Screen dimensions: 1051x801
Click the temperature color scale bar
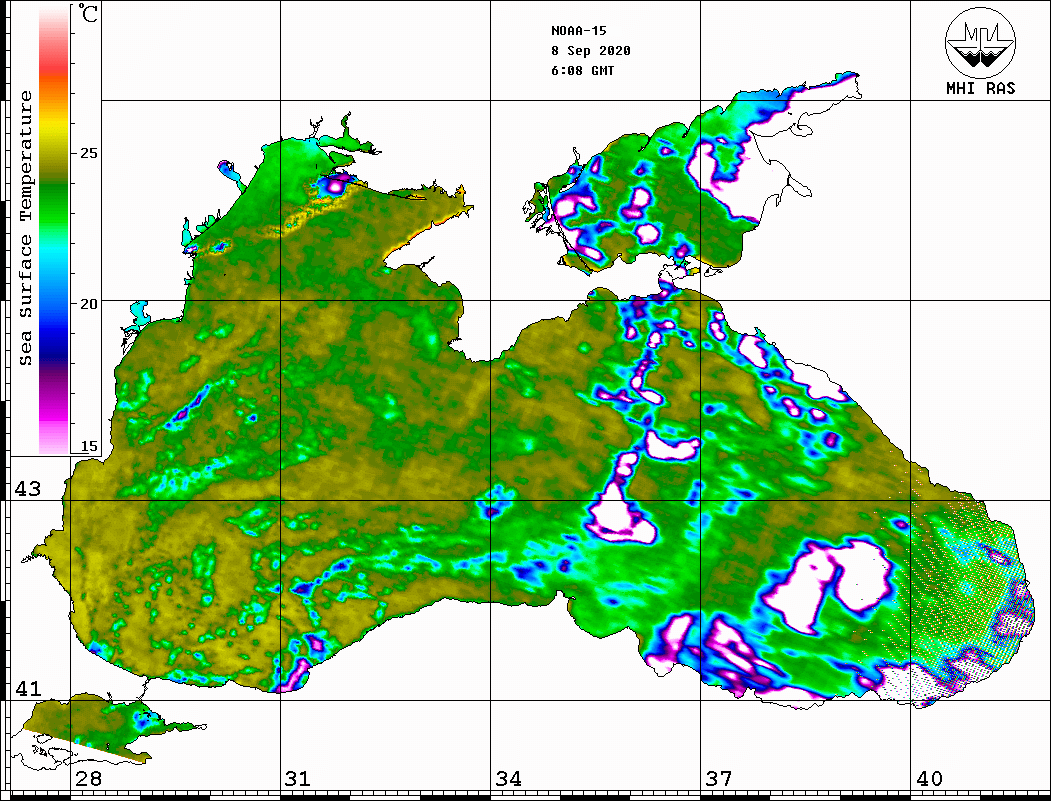(x=54, y=231)
